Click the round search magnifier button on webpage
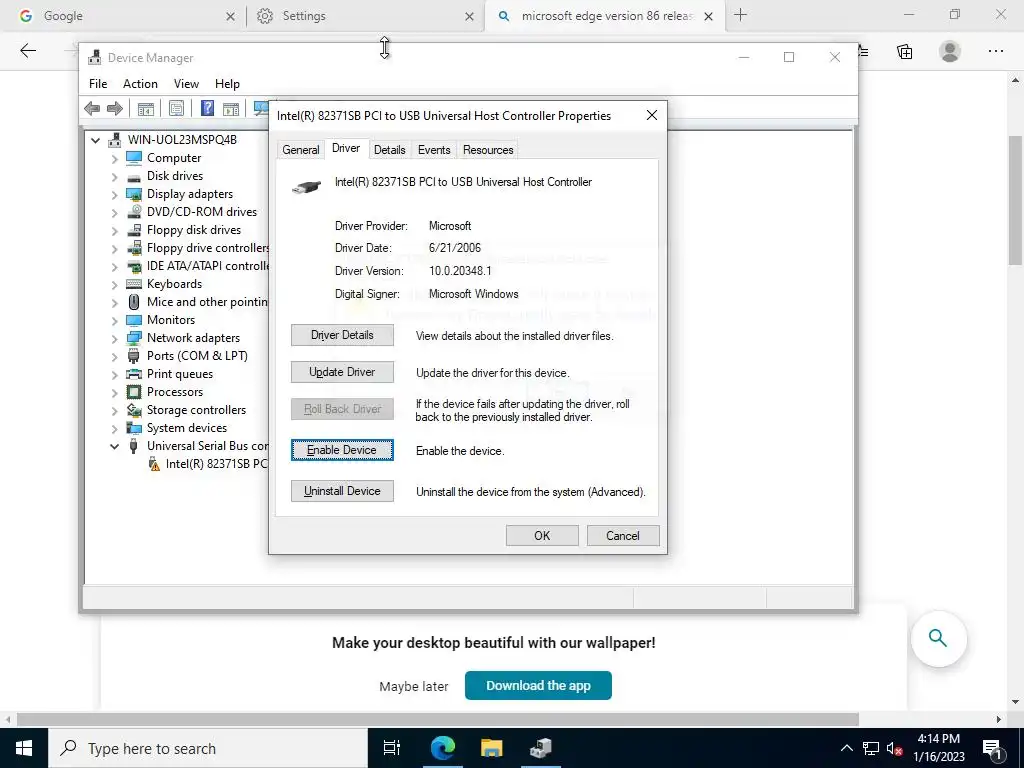The width and height of the screenshot is (1024, 768). pos(938,638)
